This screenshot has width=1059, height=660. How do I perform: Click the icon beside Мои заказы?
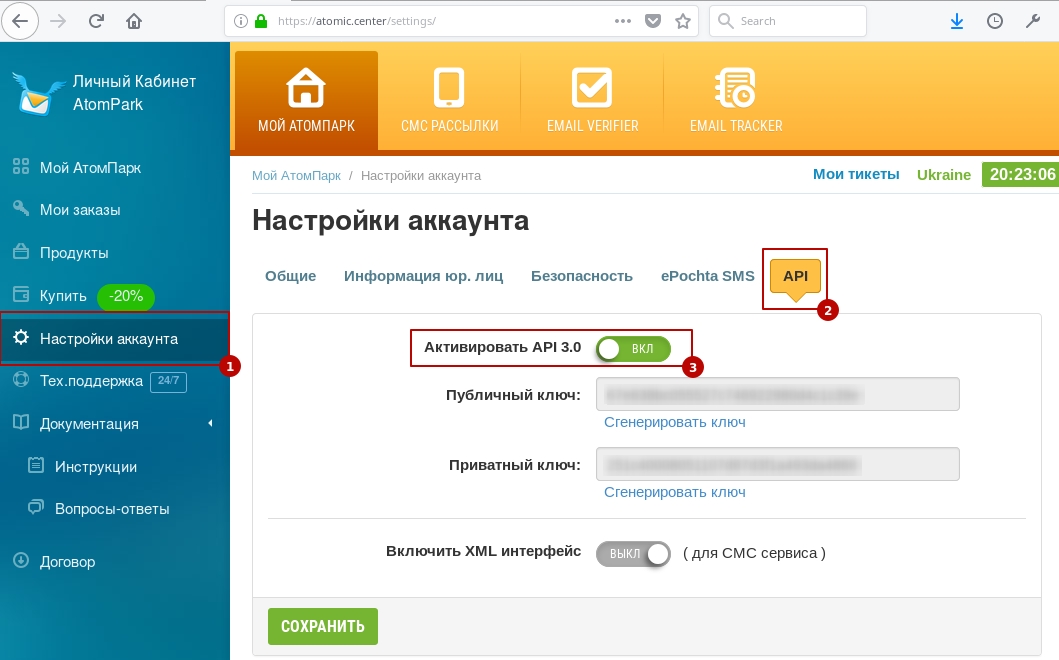tap(21, 208)
